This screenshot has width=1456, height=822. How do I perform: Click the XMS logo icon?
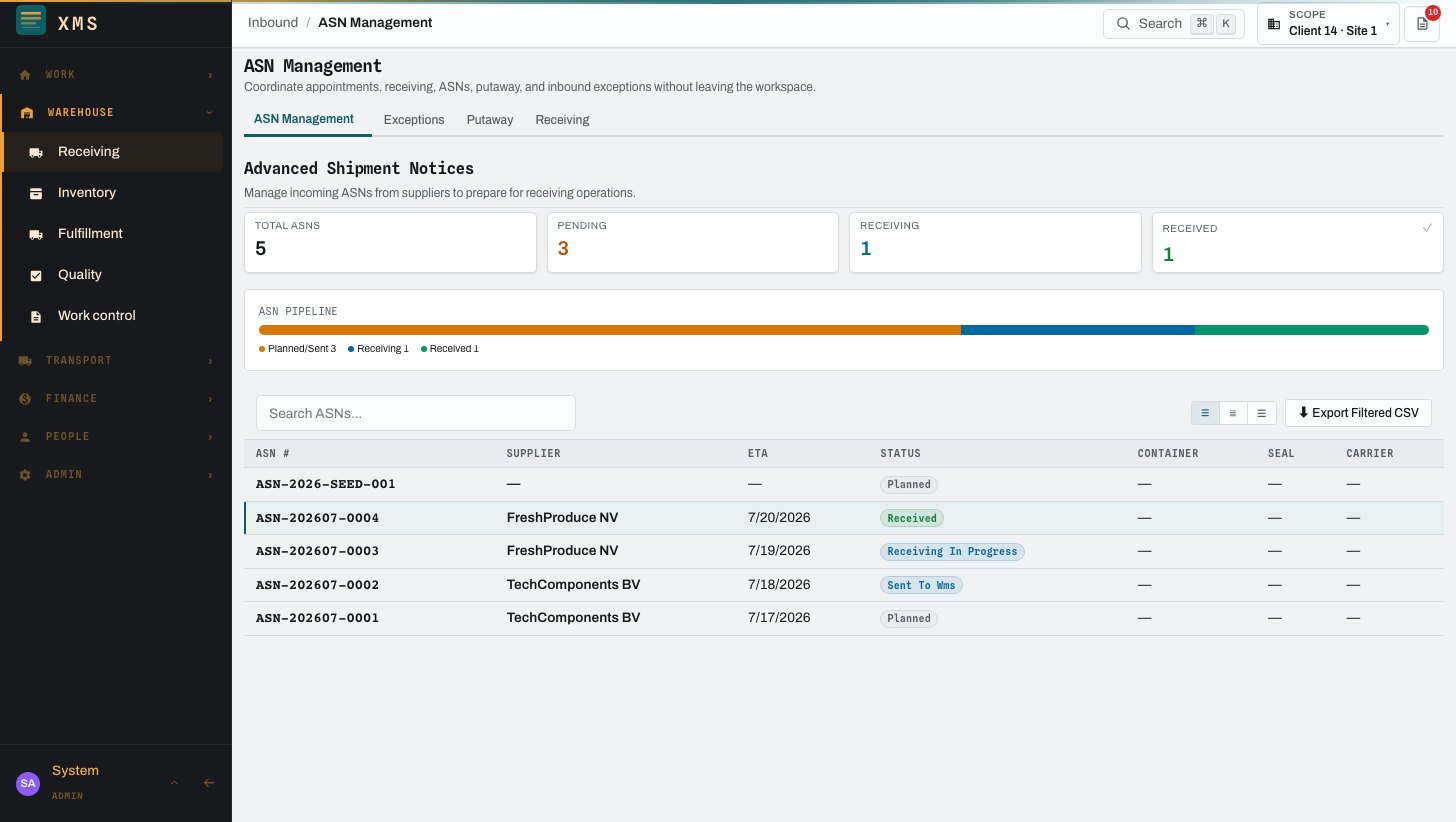coord(31,21)
